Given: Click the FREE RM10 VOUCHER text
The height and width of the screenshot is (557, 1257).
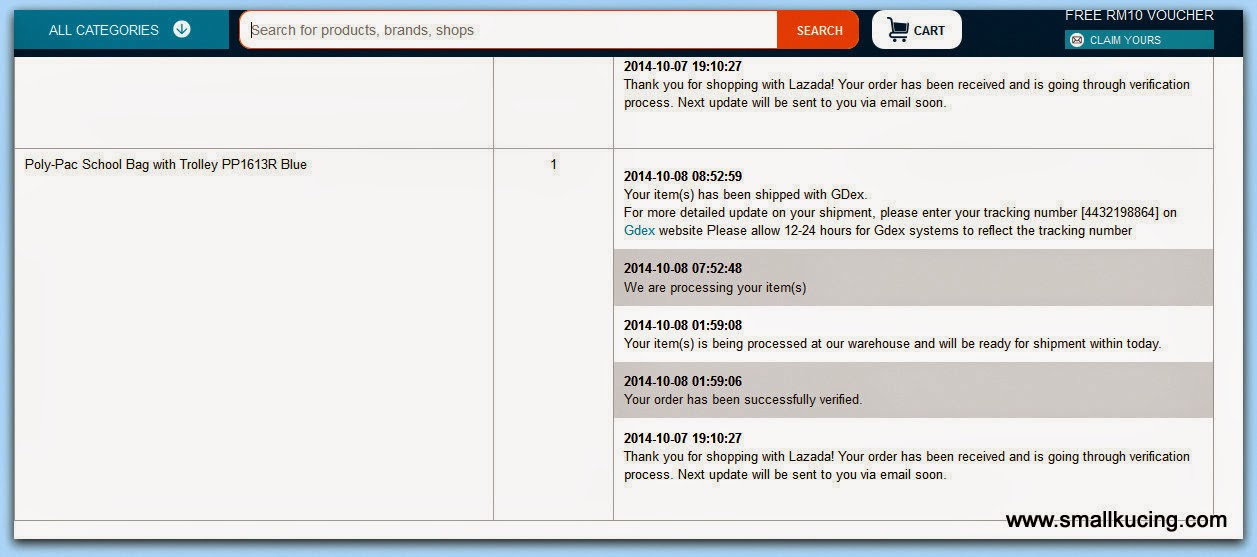Looking at the screenshot, I should pos(1139,15).
